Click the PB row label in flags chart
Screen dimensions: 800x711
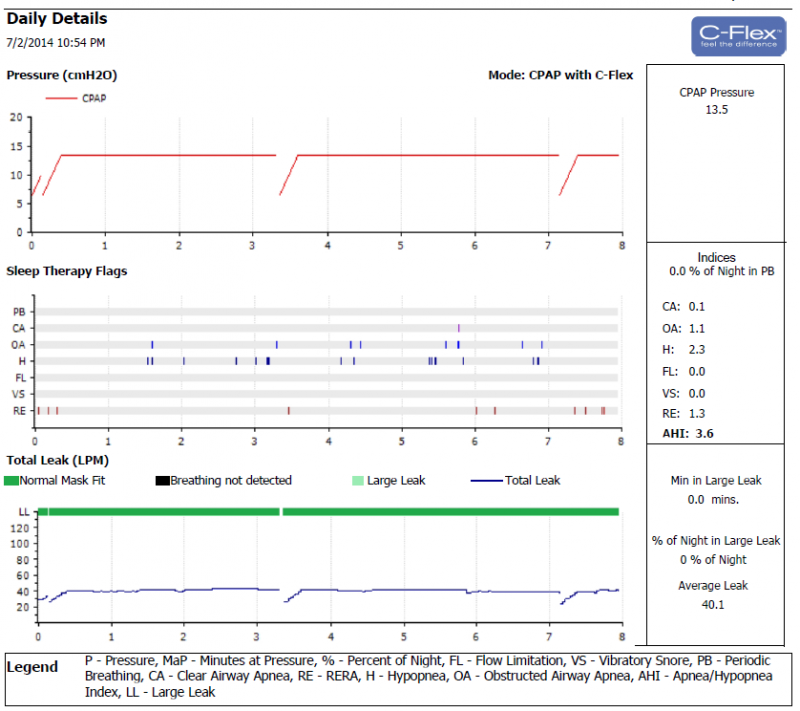coord(19,313)
